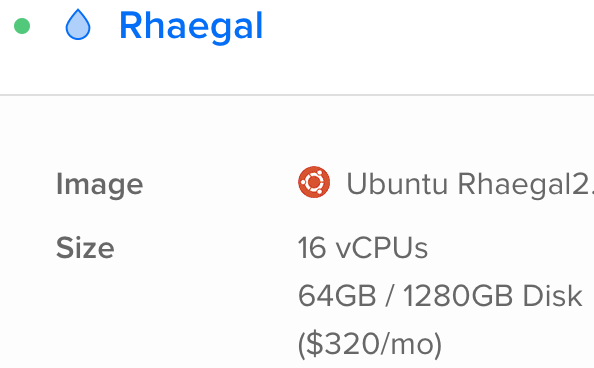The width and height of the screenshot is (594, 368).
Task: Click the 1280GB Disk value
Action: 492,296
